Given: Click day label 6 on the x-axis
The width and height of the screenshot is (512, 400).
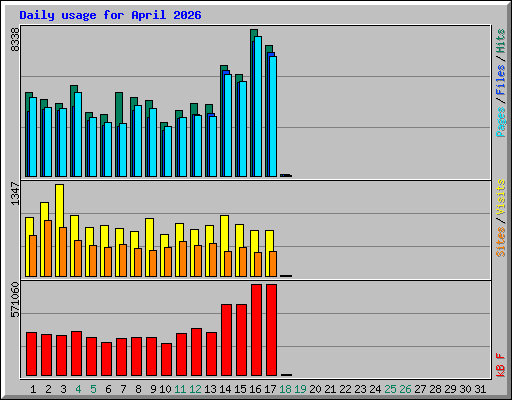Looking at the screenshot, I should [x=108, y=389].
